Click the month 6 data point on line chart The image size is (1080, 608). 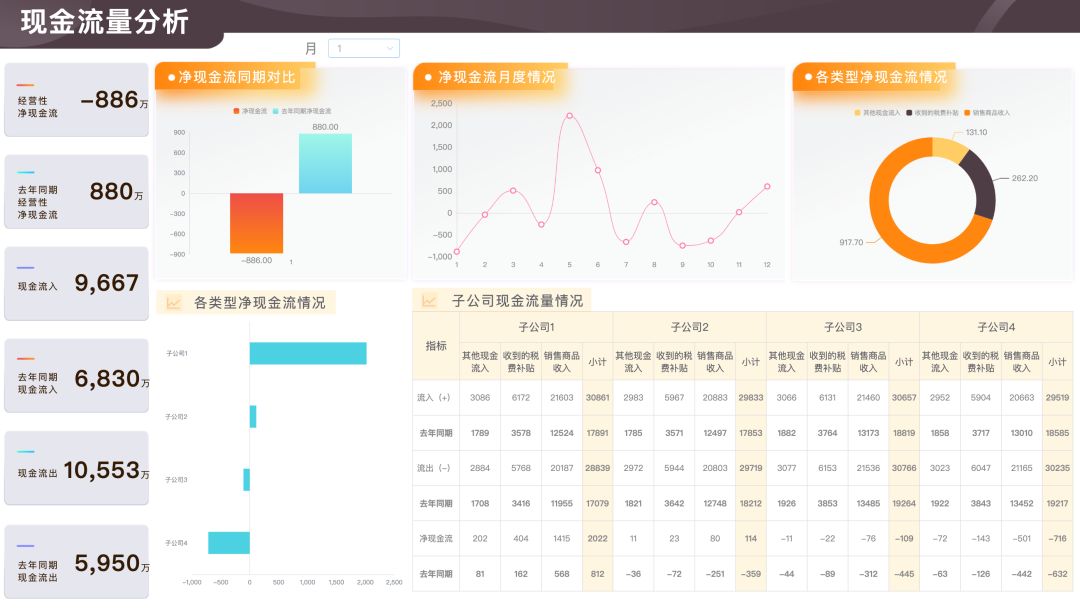point(598,170)
